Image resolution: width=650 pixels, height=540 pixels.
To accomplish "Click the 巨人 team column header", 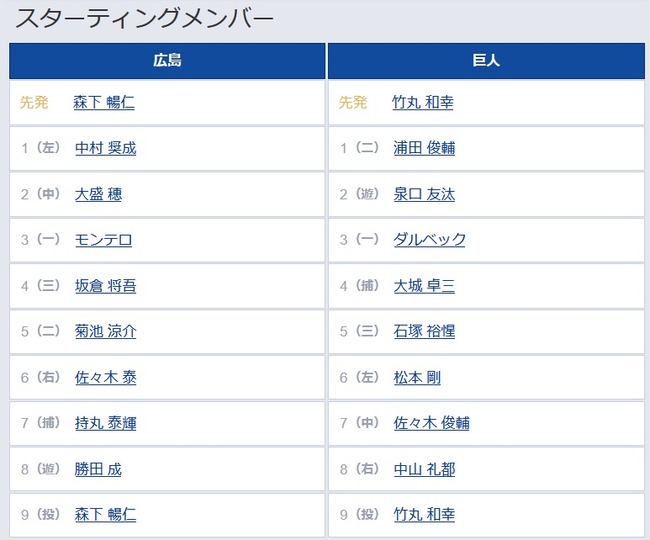I will click(486, 61).
